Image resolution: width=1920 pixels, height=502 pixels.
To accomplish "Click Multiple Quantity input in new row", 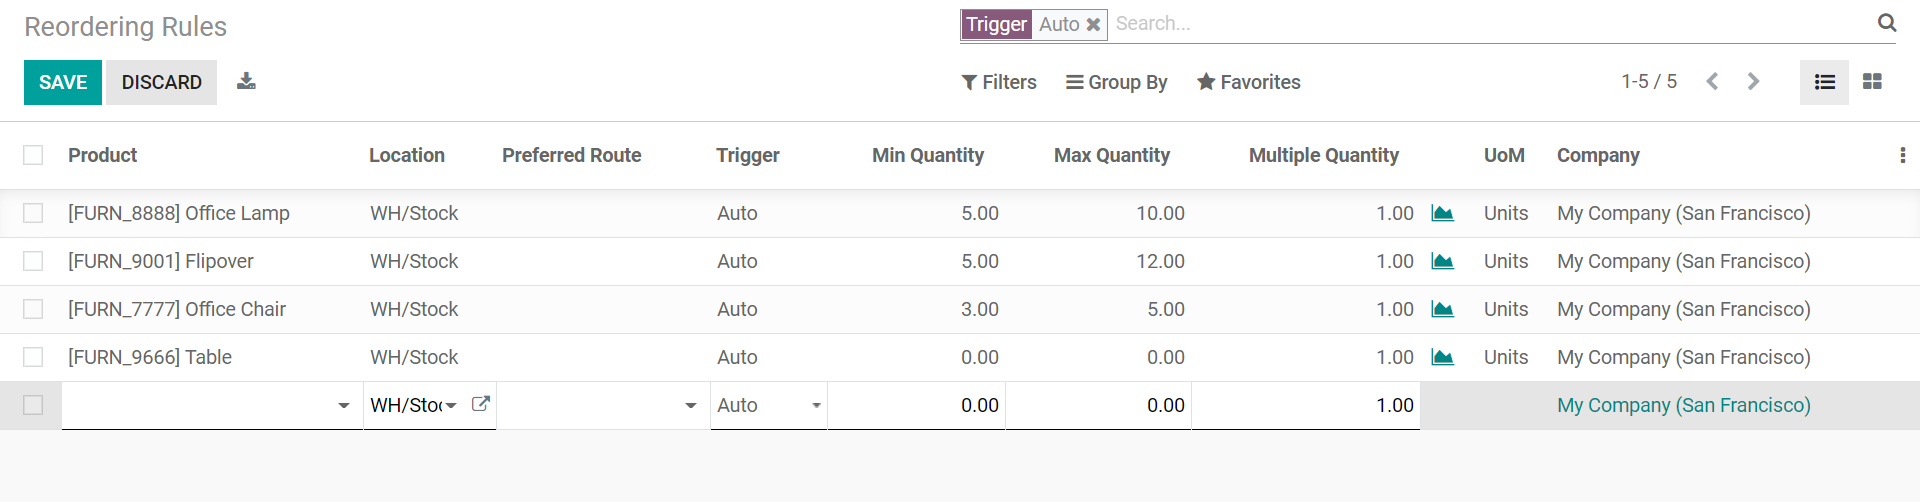I will point(1305,405).
